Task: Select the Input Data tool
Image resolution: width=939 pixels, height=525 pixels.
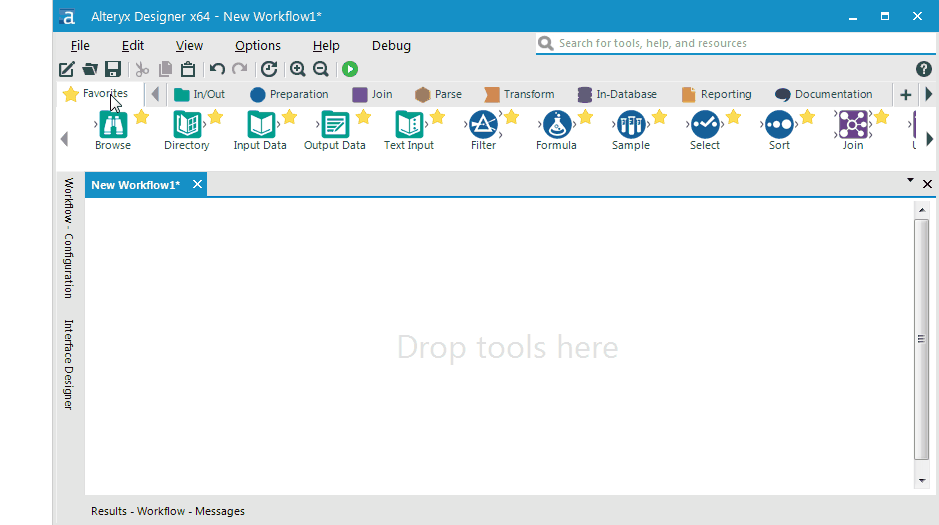Action: point(260,131)
